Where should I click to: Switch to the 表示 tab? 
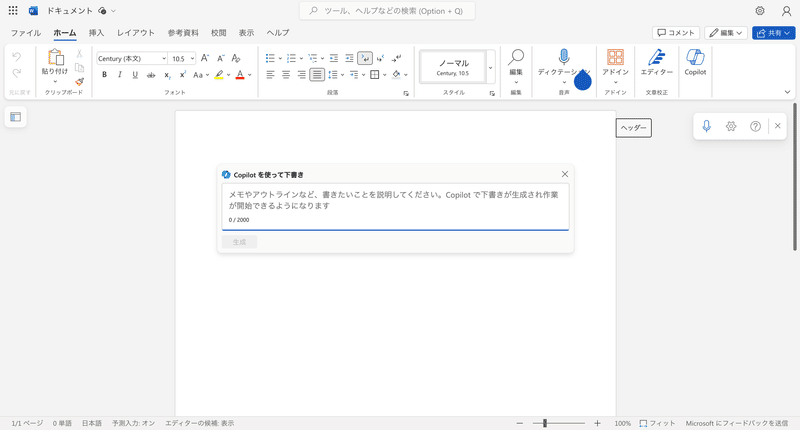[x=246, y=33]
